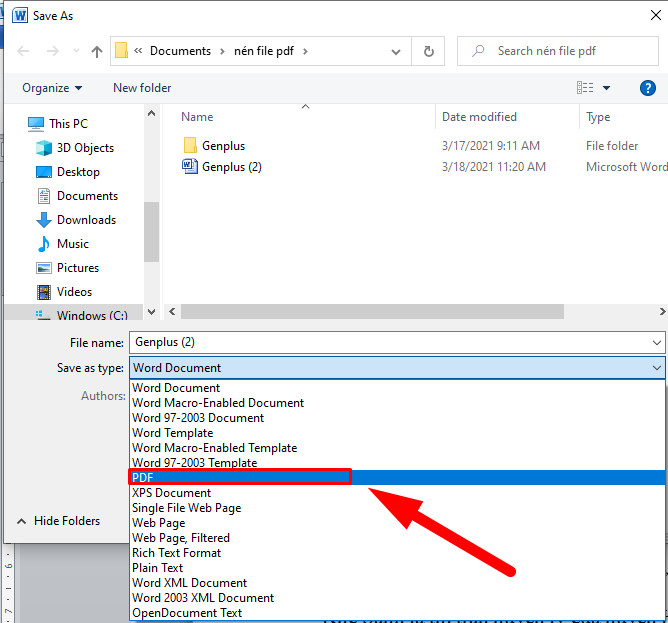Click the Back navigation arrow
Screen dimensions: 668x623
coord(24,51)
